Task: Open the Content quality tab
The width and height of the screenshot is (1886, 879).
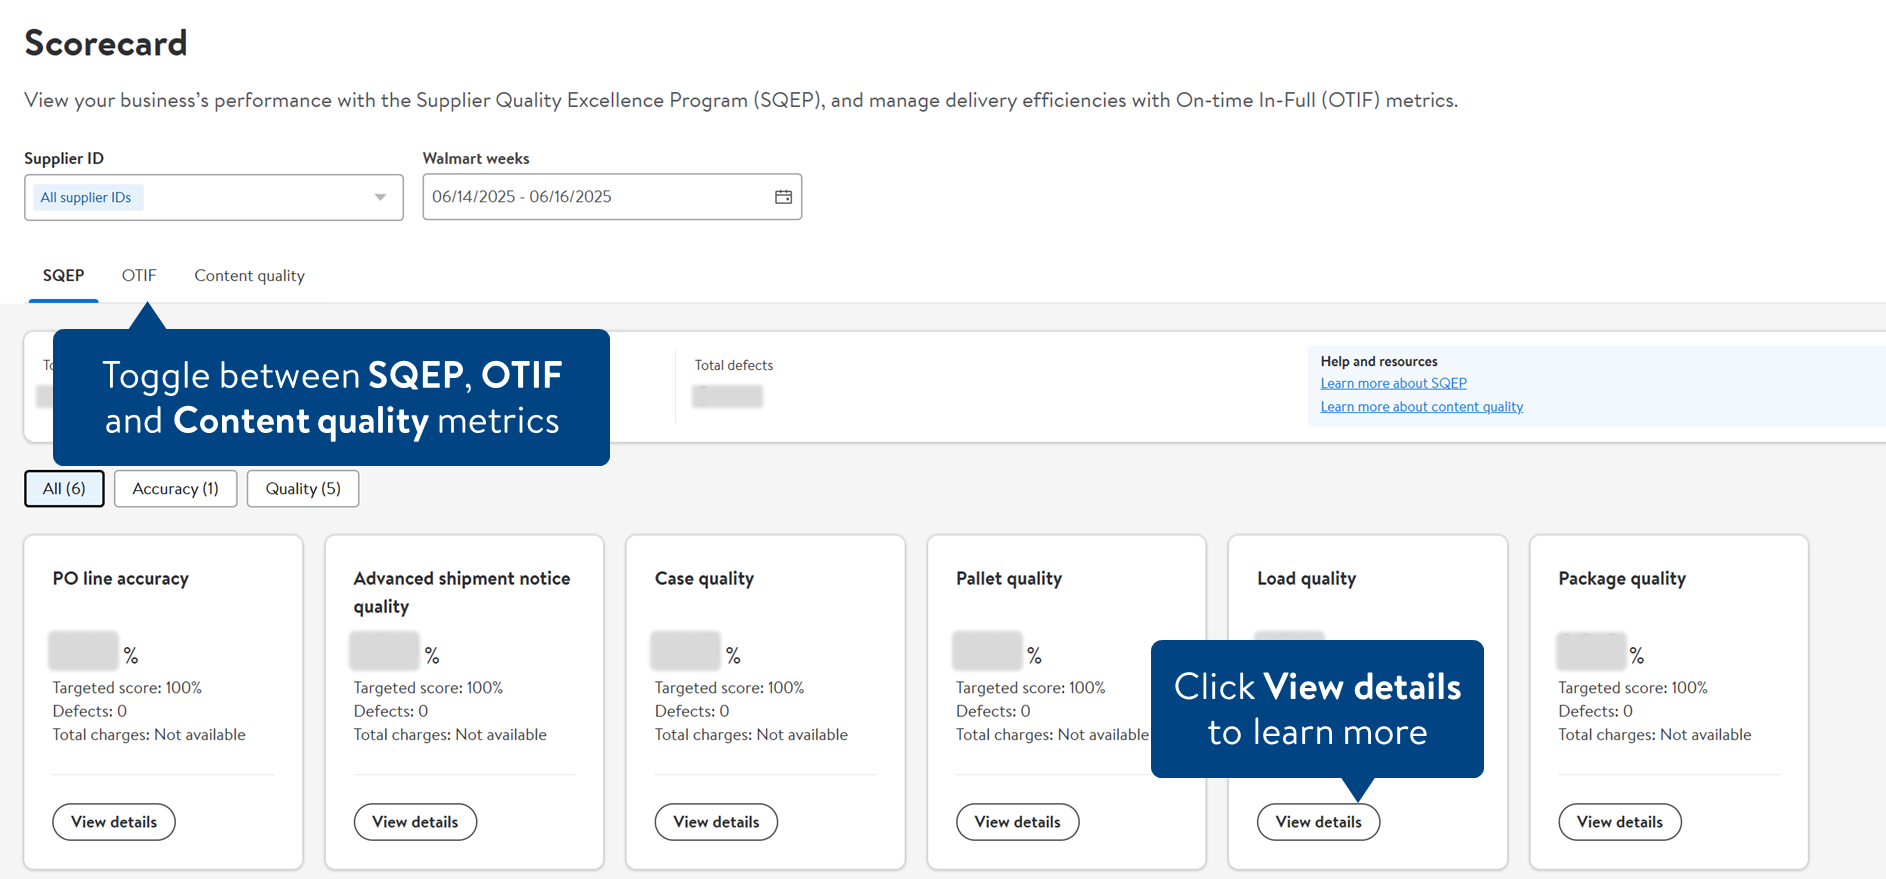Action: pyautogui.click(x=249, y=275)
